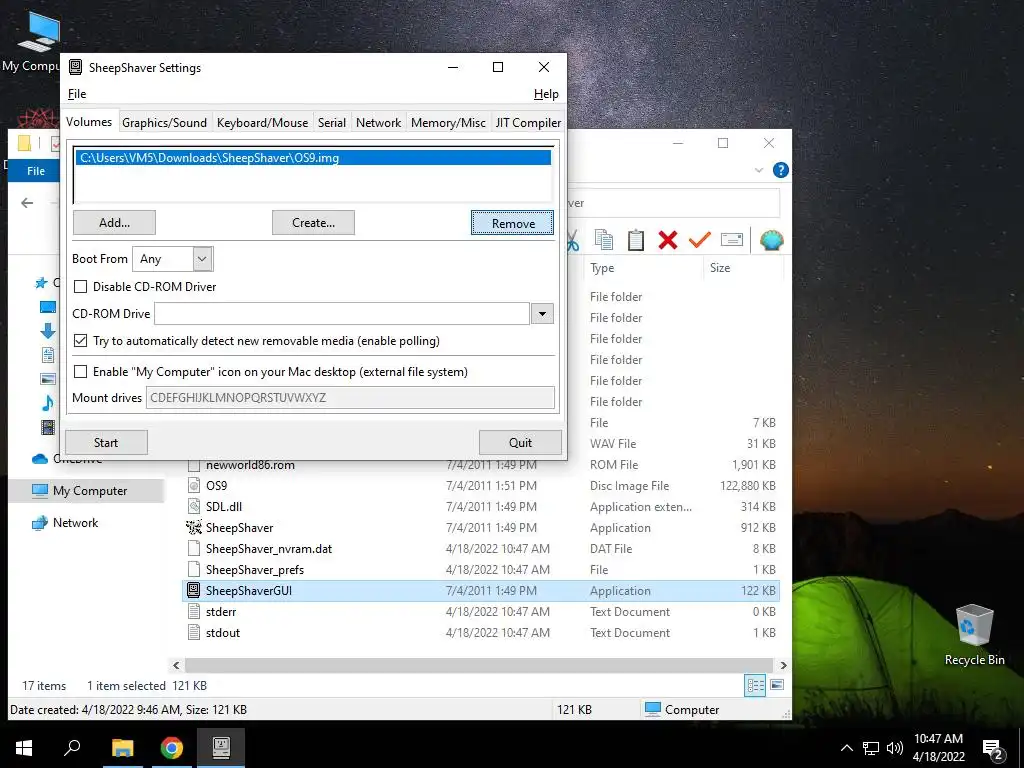Switch Explorer to details view icon

[756, 685]
